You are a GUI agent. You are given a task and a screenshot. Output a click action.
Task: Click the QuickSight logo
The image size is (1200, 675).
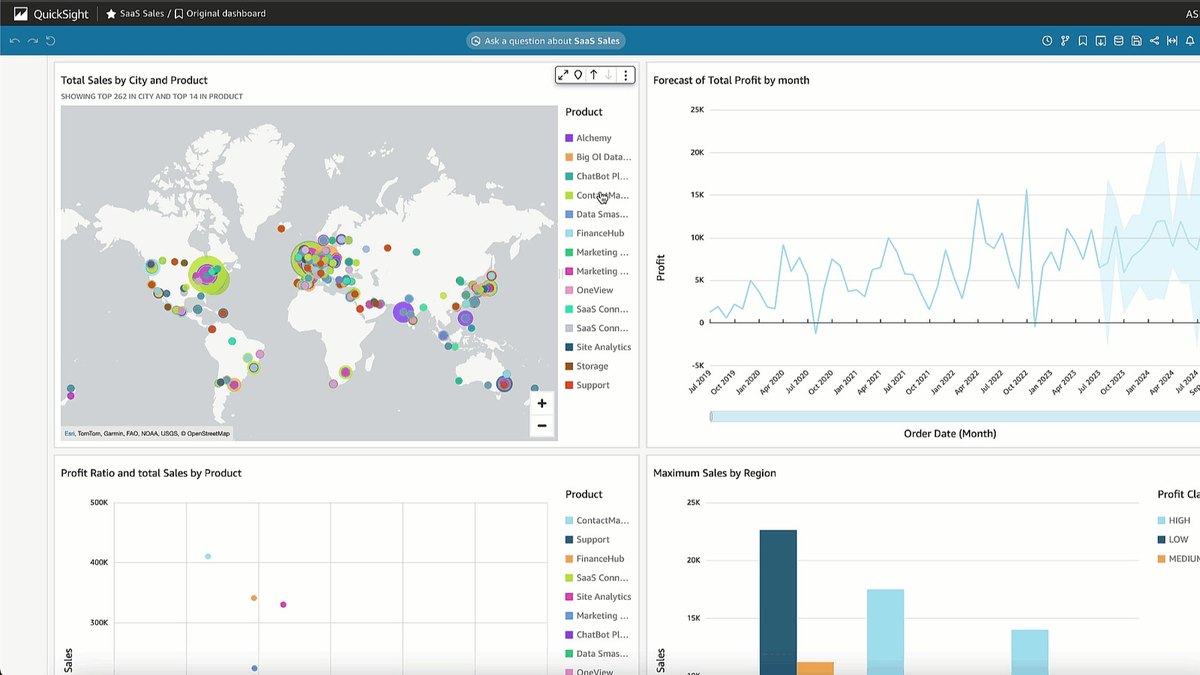tap(51, 14)
